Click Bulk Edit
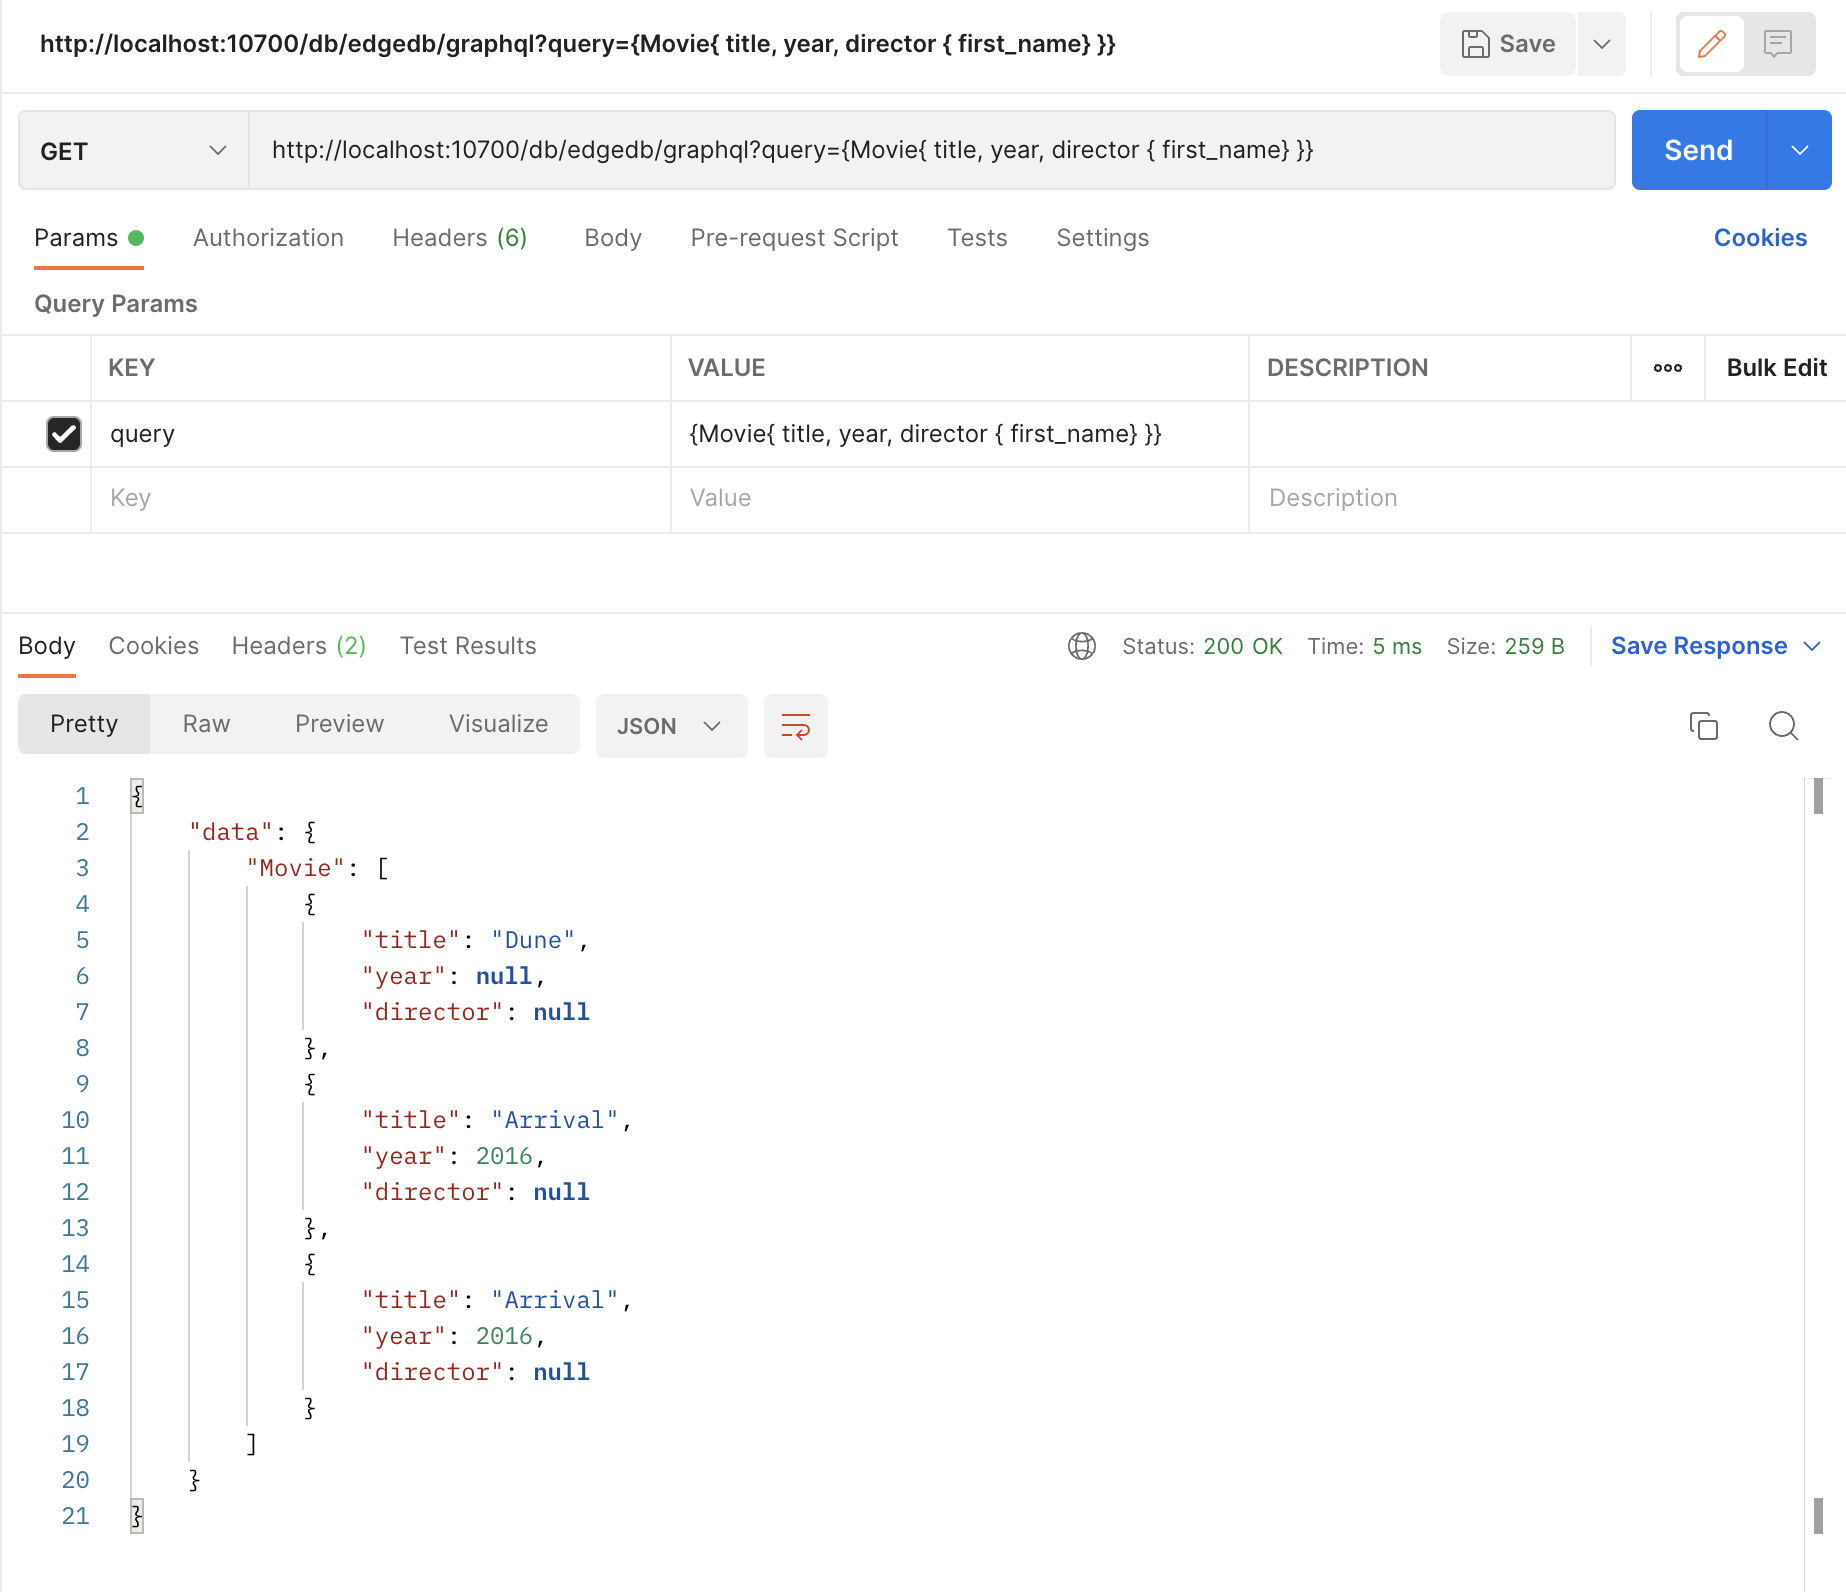The height and width of the screenshot is (1592, 1846). pos(1776,368)
